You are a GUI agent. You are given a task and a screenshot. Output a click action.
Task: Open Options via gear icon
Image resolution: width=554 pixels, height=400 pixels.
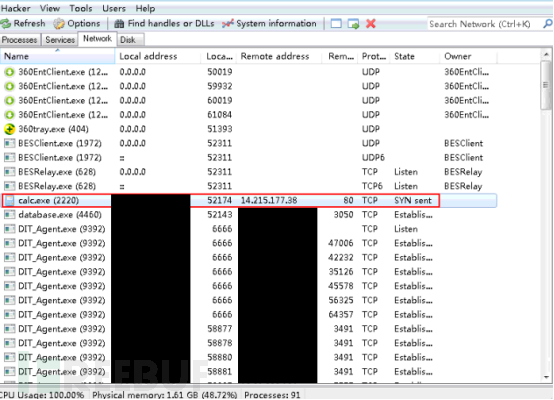[x=59, y=24]
